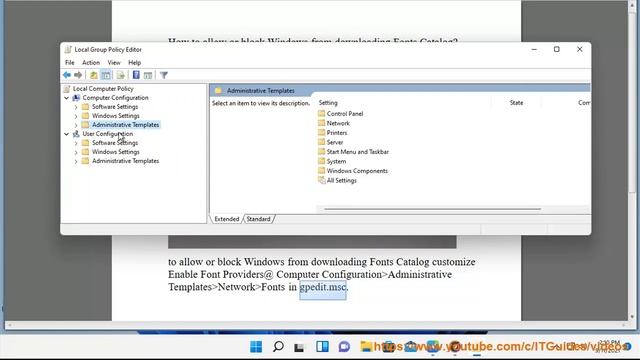Click the Local Group Policy Editor title bar icon
This screenshot has width=640, height=360.
[x=68, y=49]
